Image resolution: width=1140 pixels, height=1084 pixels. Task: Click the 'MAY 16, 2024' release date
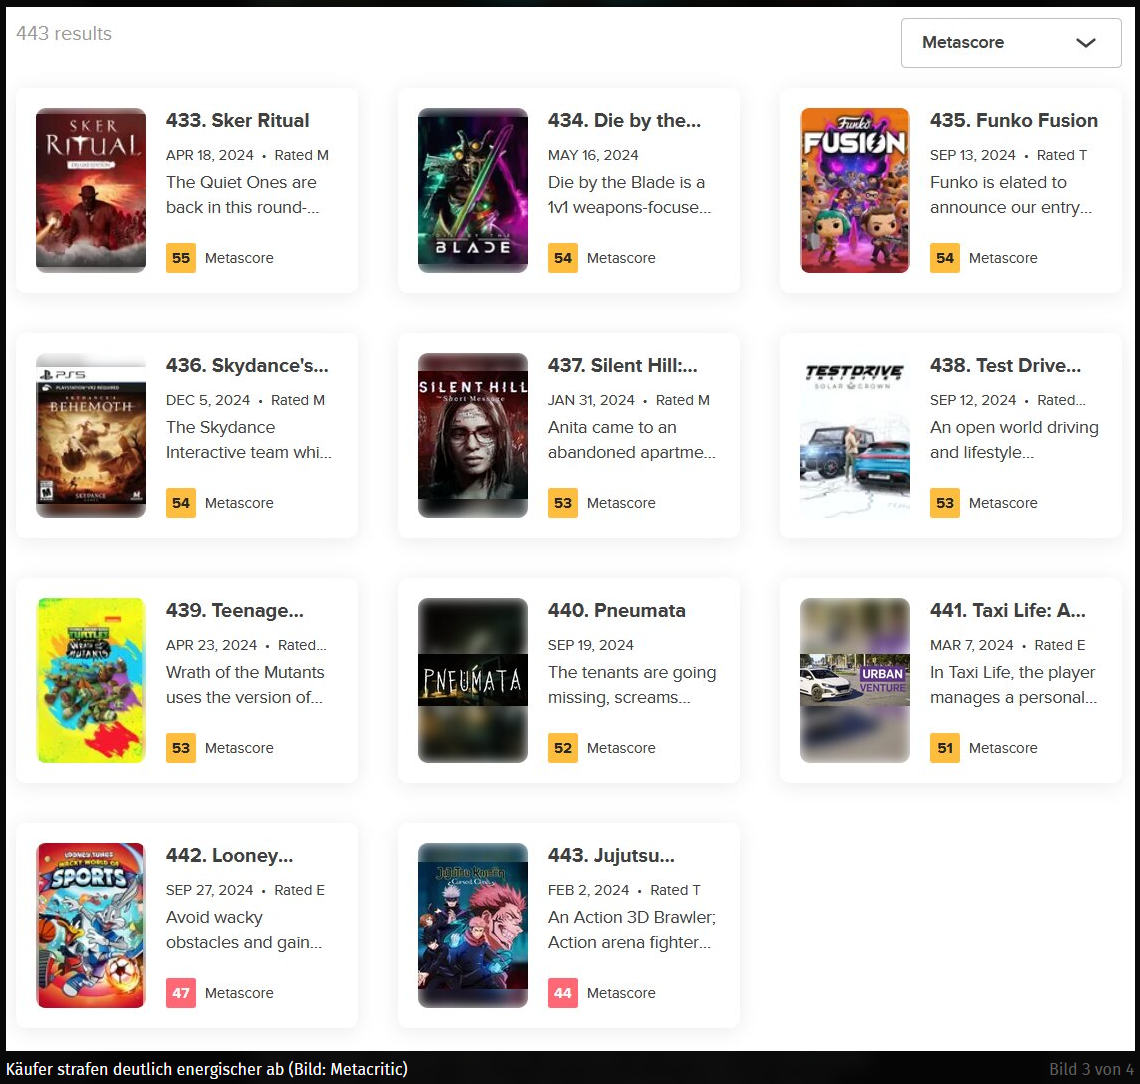point(593,156)
